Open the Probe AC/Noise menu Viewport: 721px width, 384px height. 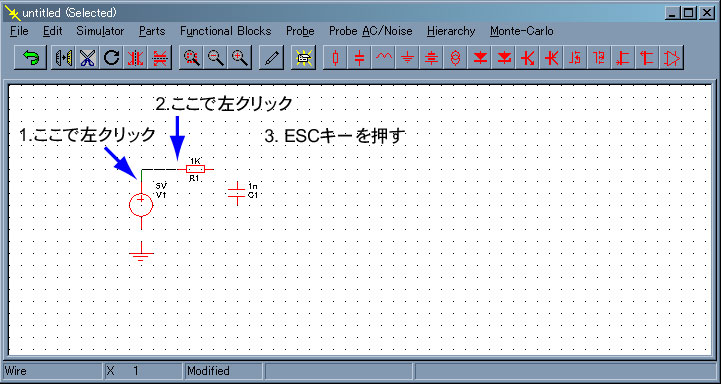tap(371, 31)
